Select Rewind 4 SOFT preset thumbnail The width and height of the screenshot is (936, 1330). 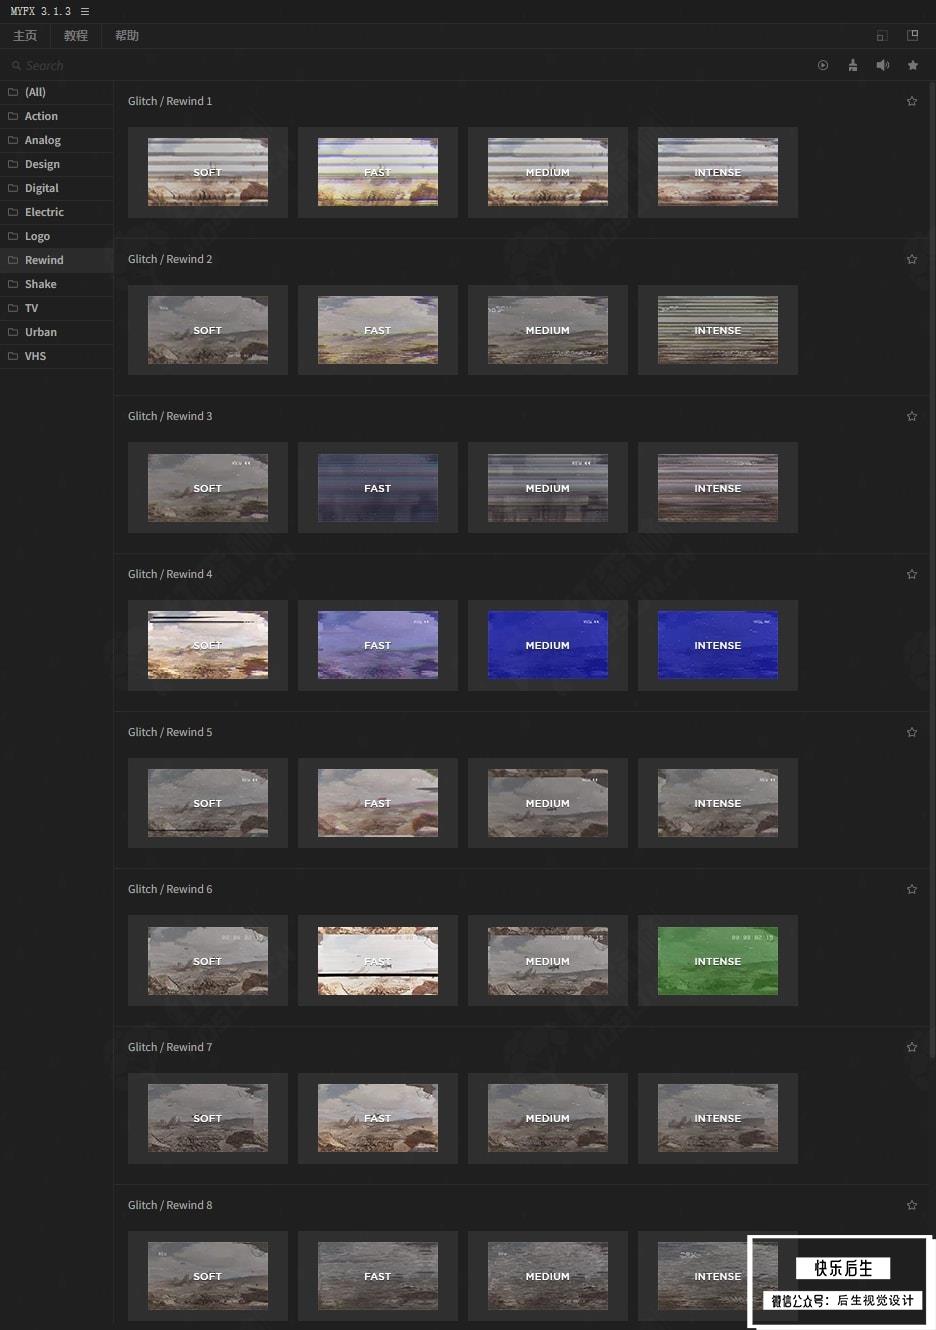(x=208, y=645)
